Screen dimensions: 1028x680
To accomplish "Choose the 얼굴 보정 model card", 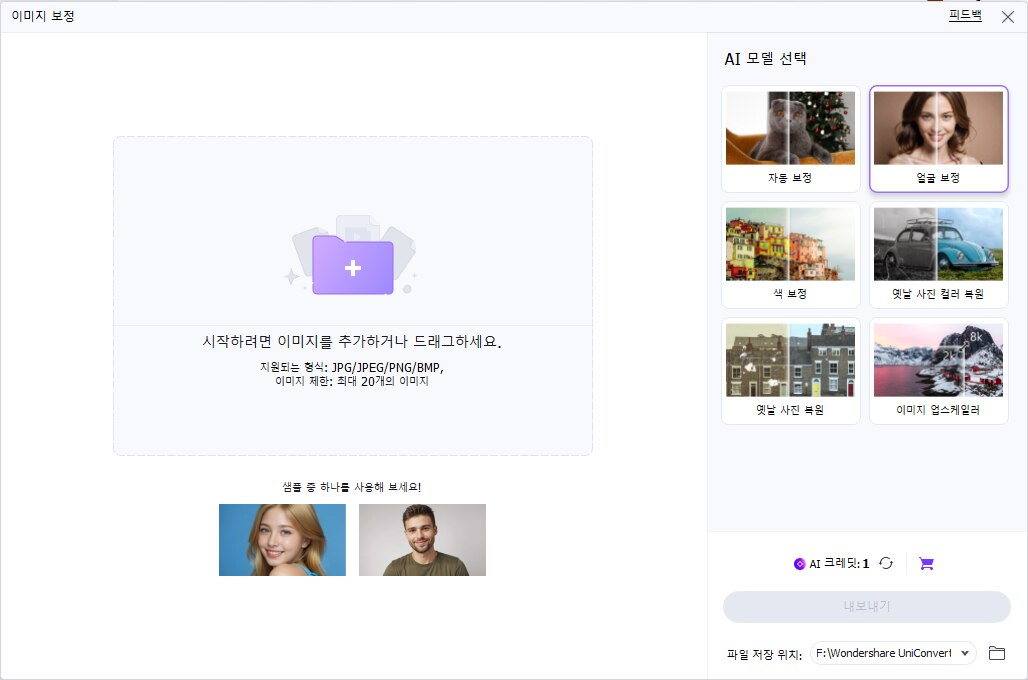I will (938, 138).
